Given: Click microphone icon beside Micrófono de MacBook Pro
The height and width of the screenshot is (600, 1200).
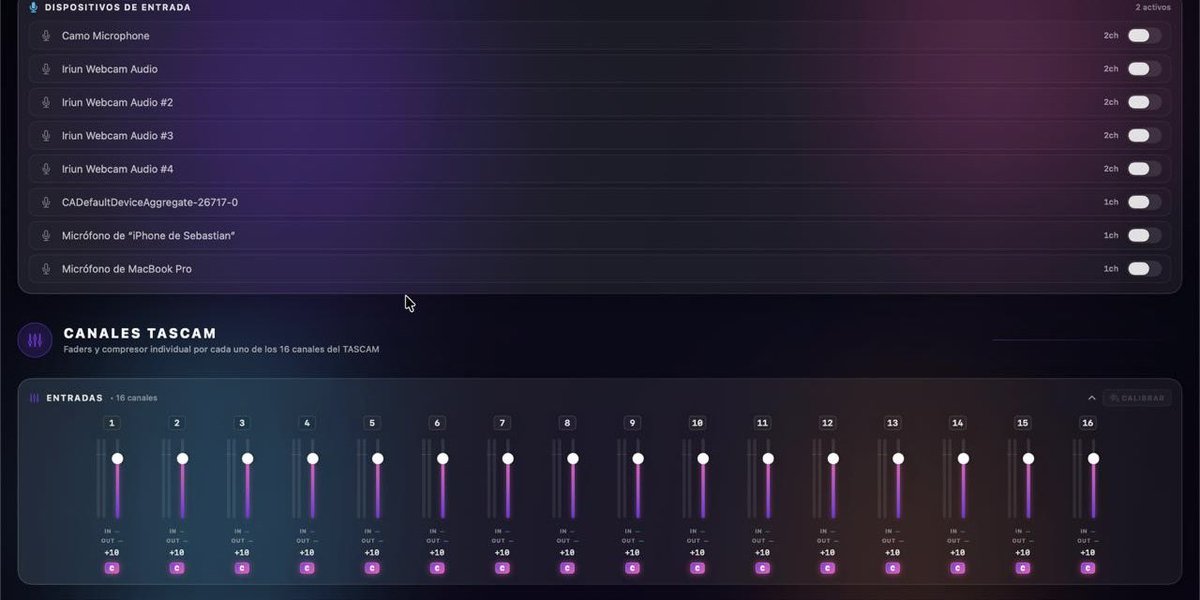Looking at the screenshot, I should (46, 269).
